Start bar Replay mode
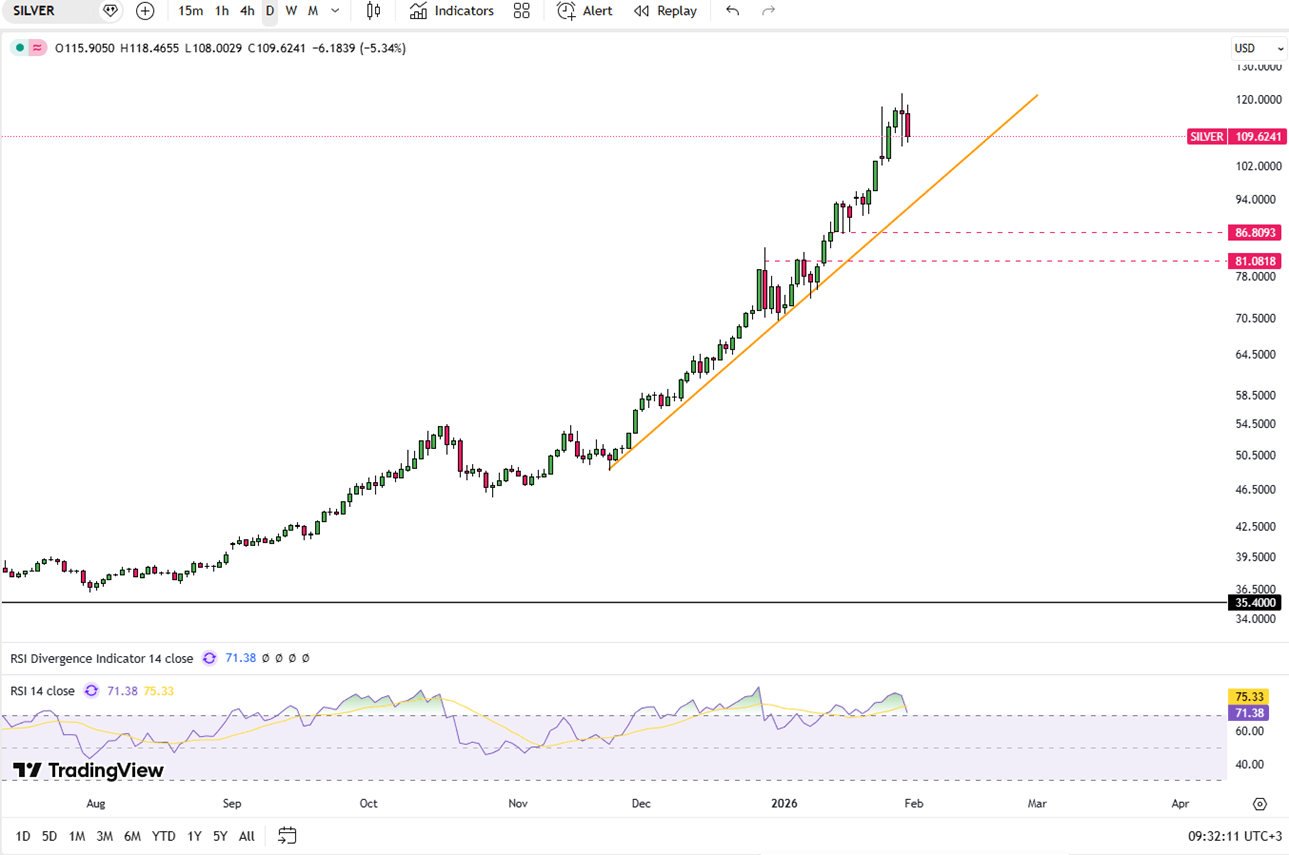This screenshot has height=855, width=1289. coord(665,11)
